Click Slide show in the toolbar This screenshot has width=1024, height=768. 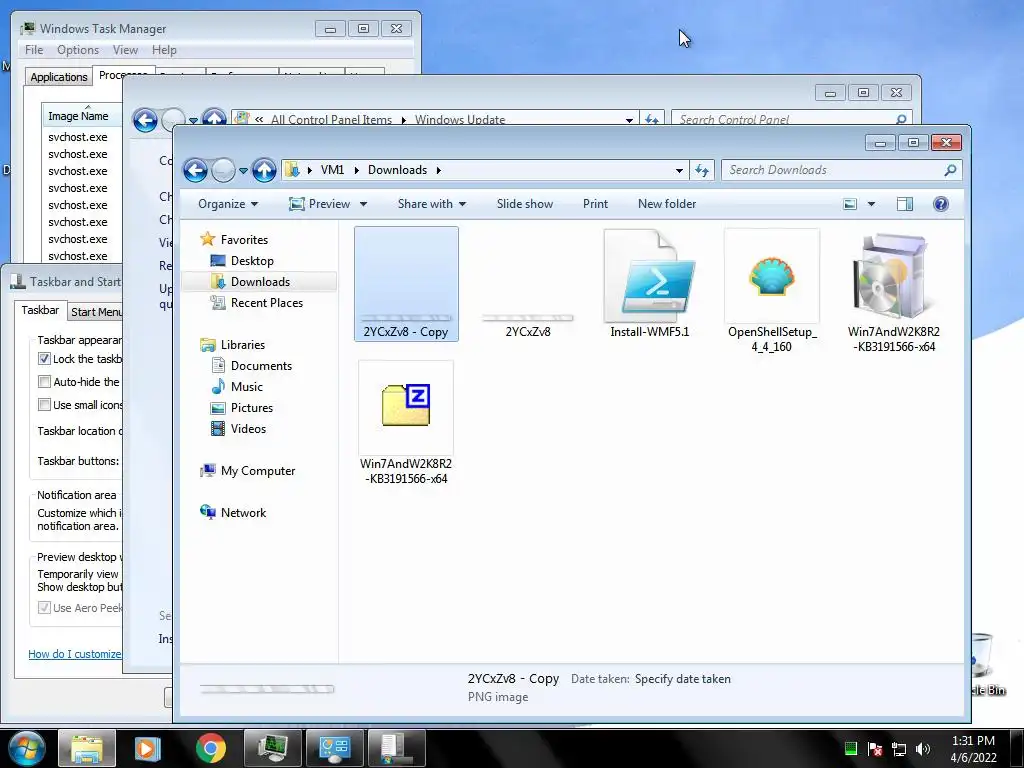click(x=524, y=204)
